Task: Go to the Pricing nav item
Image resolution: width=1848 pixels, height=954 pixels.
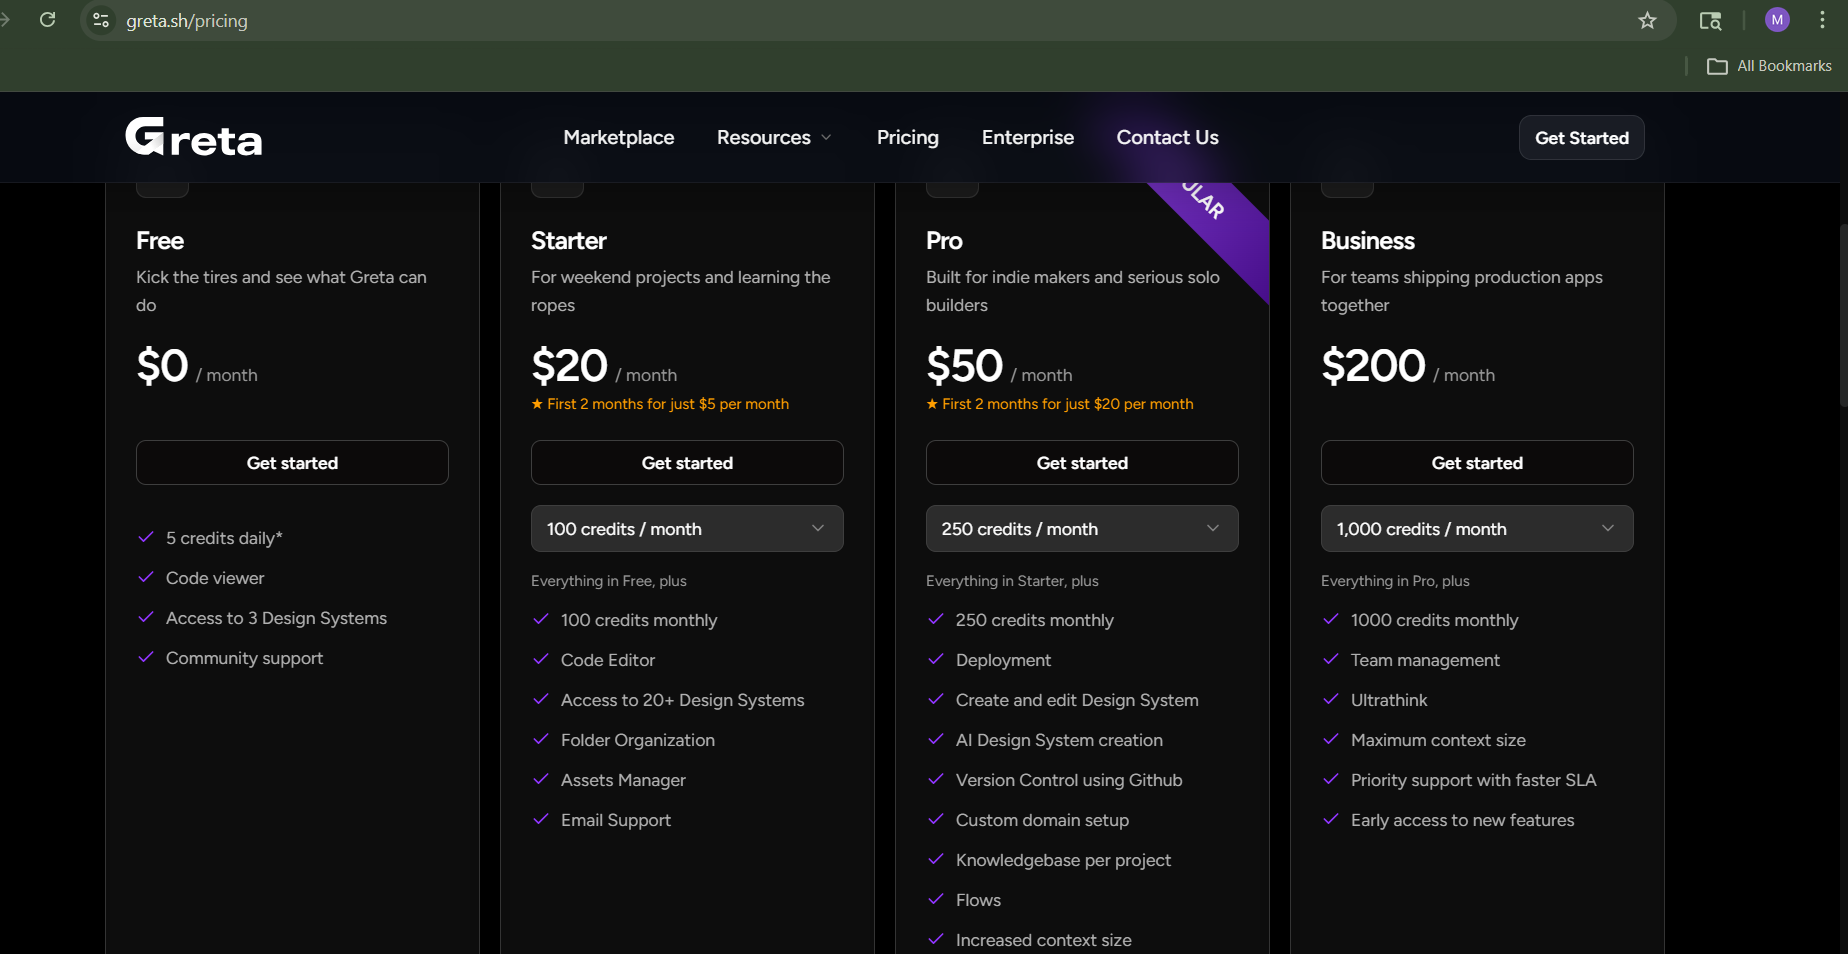Action: [908, 137]
